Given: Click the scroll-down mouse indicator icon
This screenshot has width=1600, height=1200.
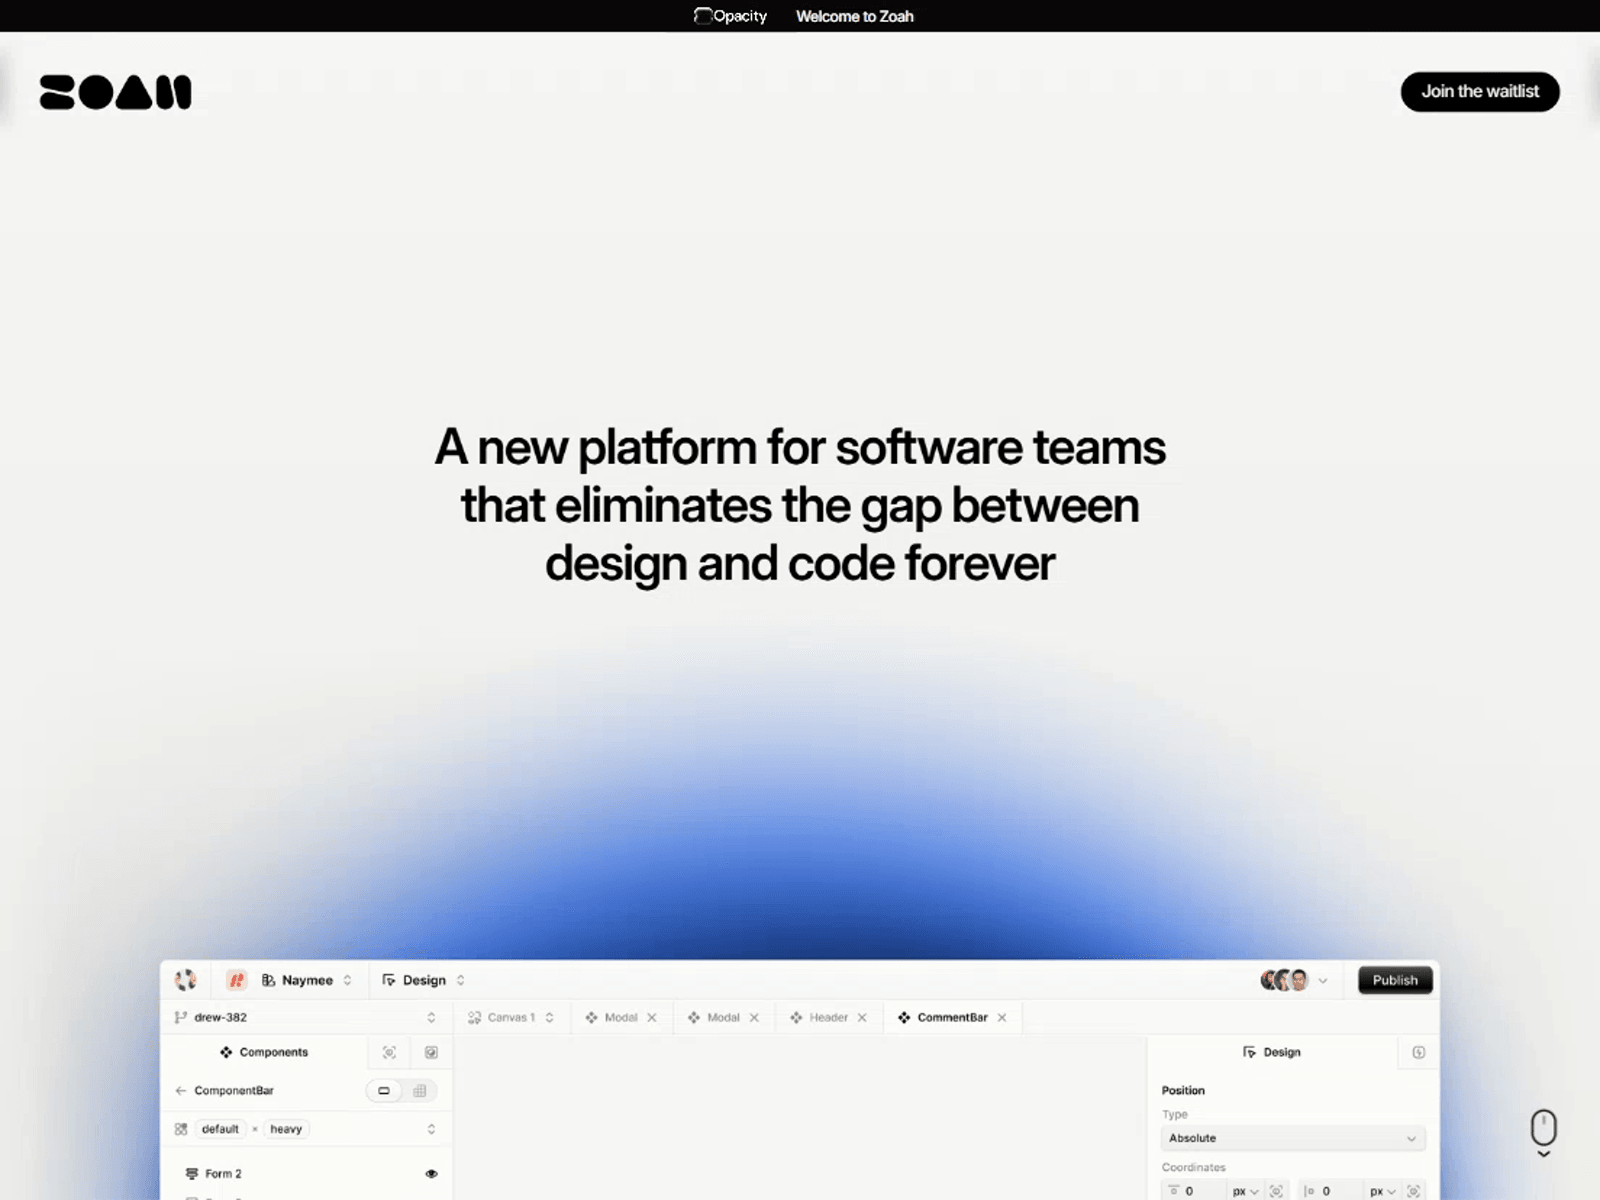Looking at the screenshot, I should pyautogui.click(x=1544, y=1133).
